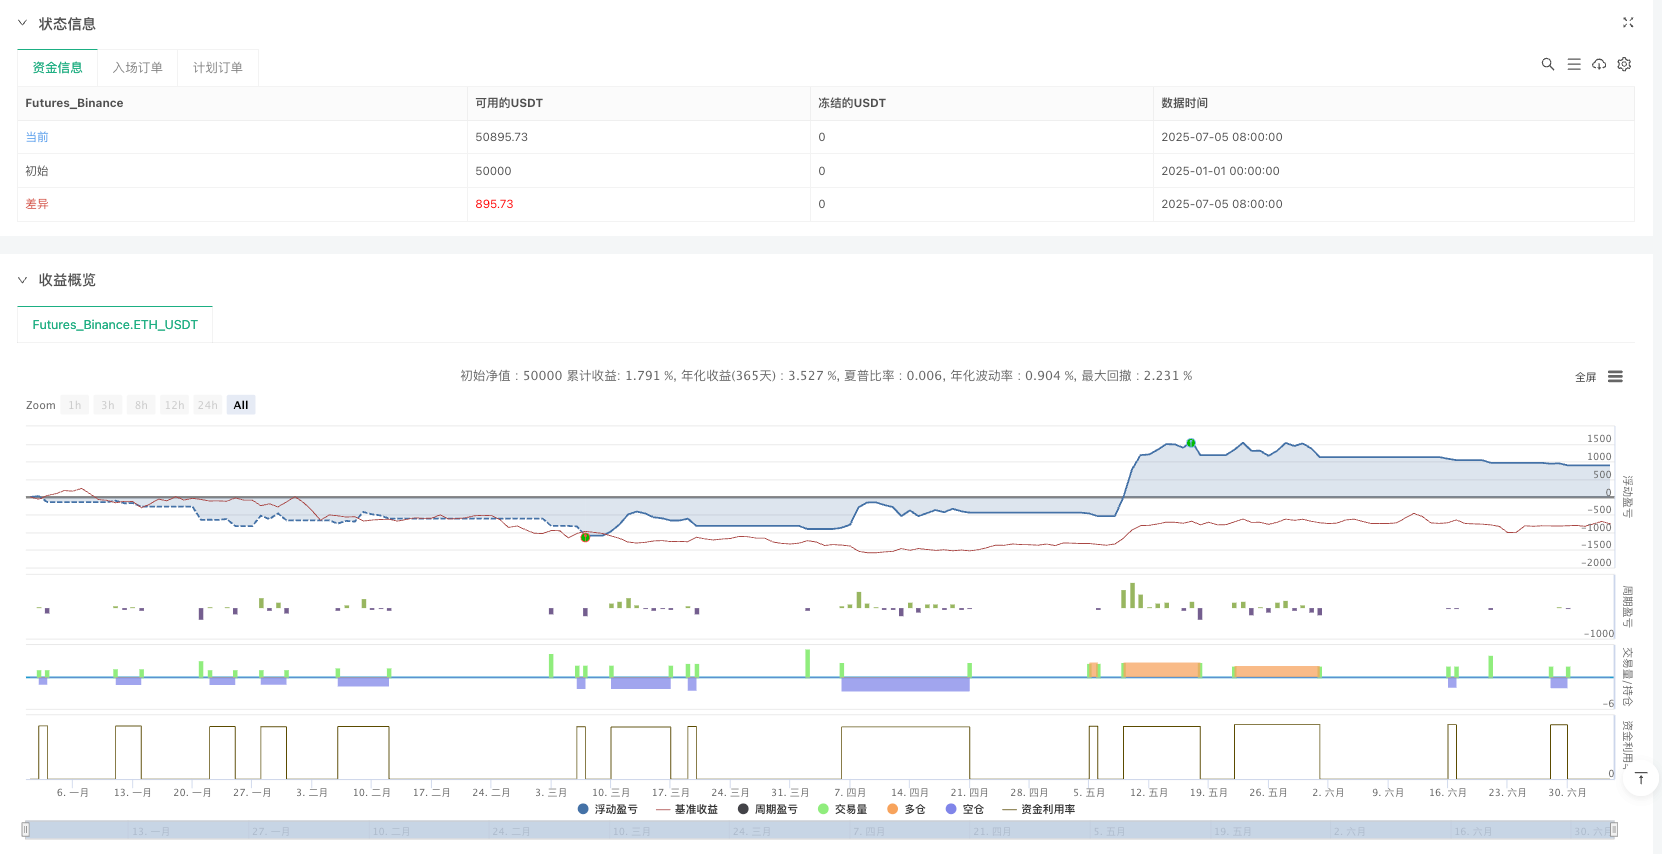Click the collapse arrows icon top right
This screenshot has height=854, width=1662.
[1627, 22]
